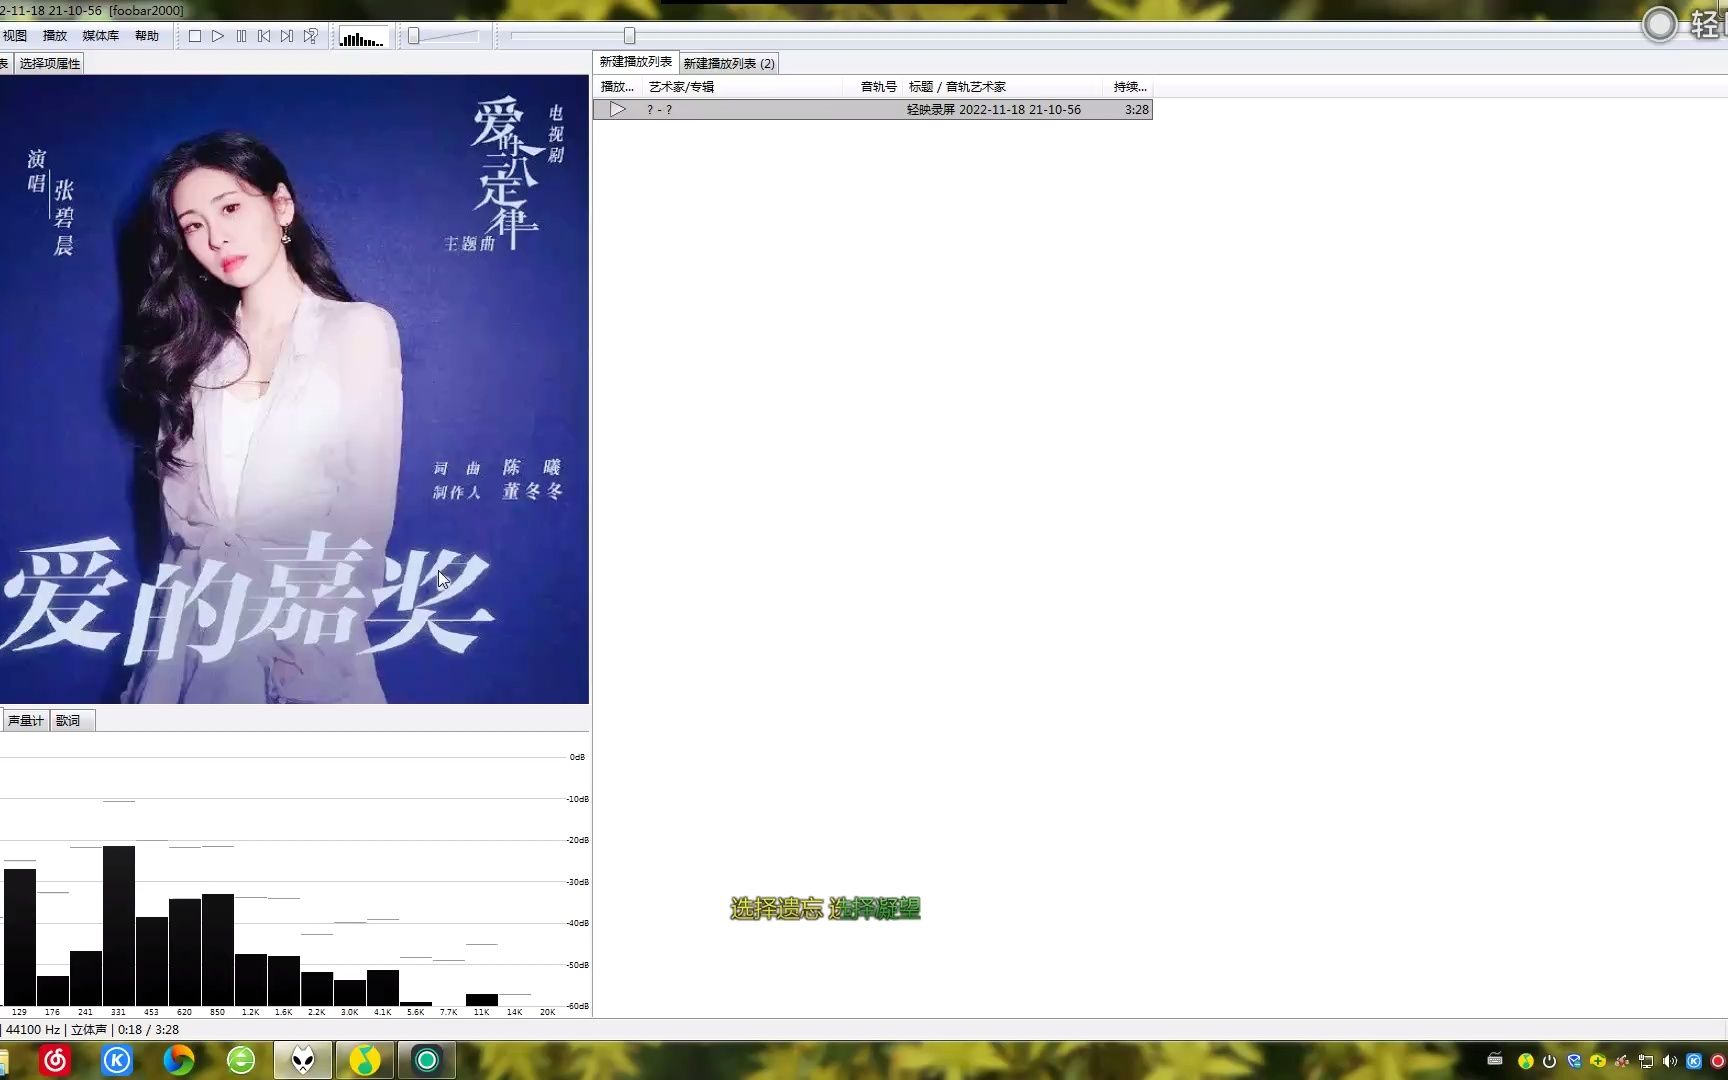Click the blue K icon in the system tray
1728x1080 pixels.
coord(1694,1061)
